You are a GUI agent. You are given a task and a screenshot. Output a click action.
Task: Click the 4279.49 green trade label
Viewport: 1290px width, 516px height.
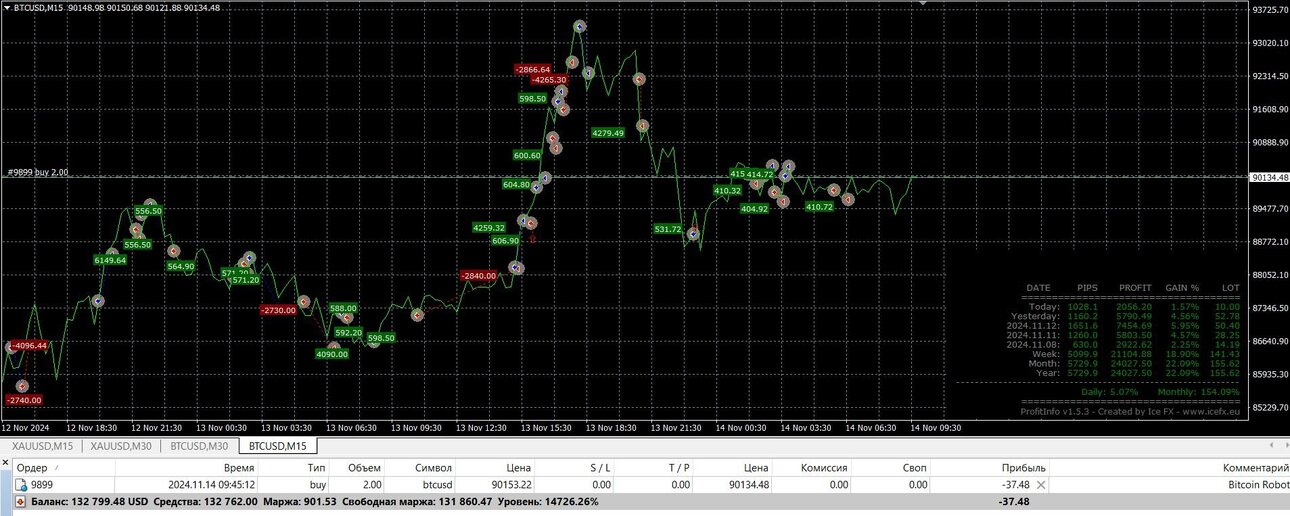pos(608,132)
